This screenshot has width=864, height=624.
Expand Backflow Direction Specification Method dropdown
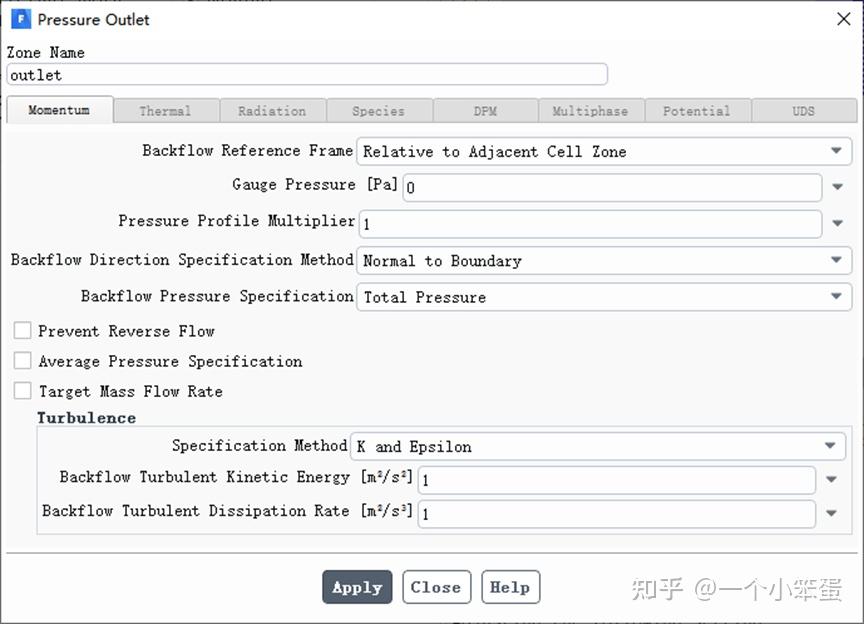pos(836,260)
